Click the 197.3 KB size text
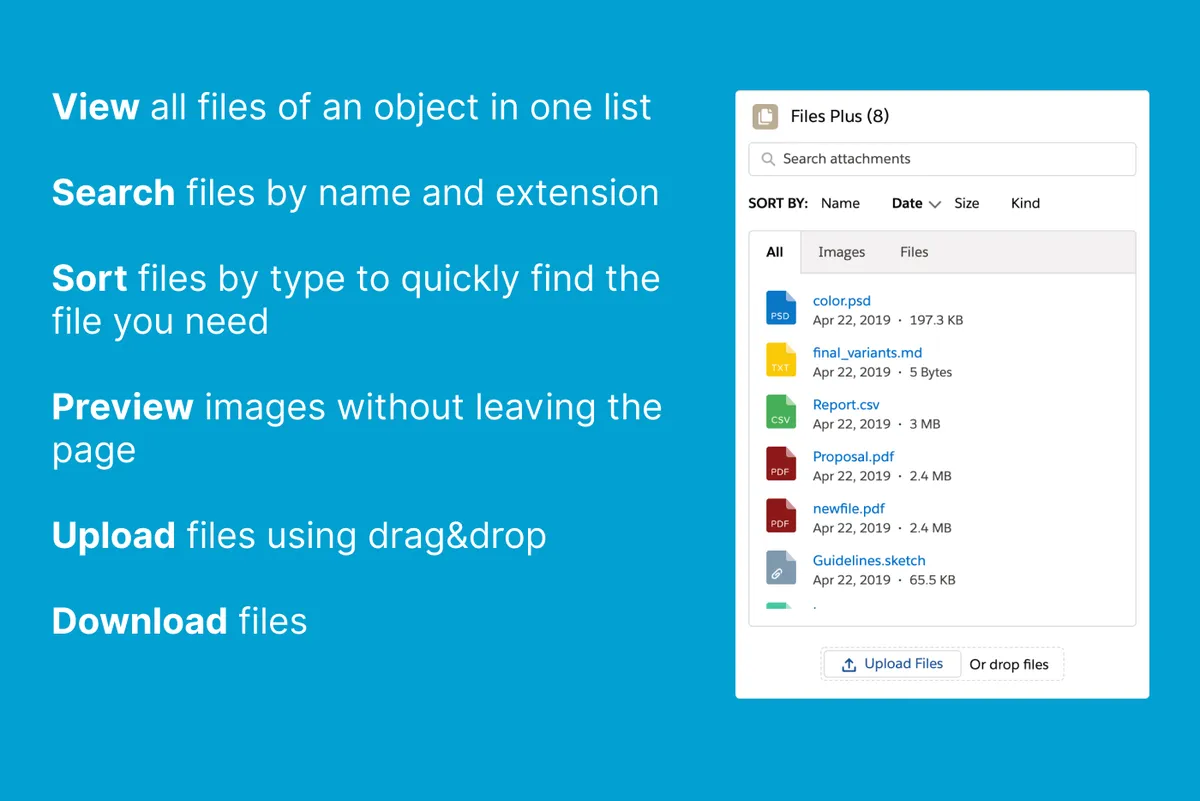The width and height of the screenshot is (1200, 801). point(936,320)
